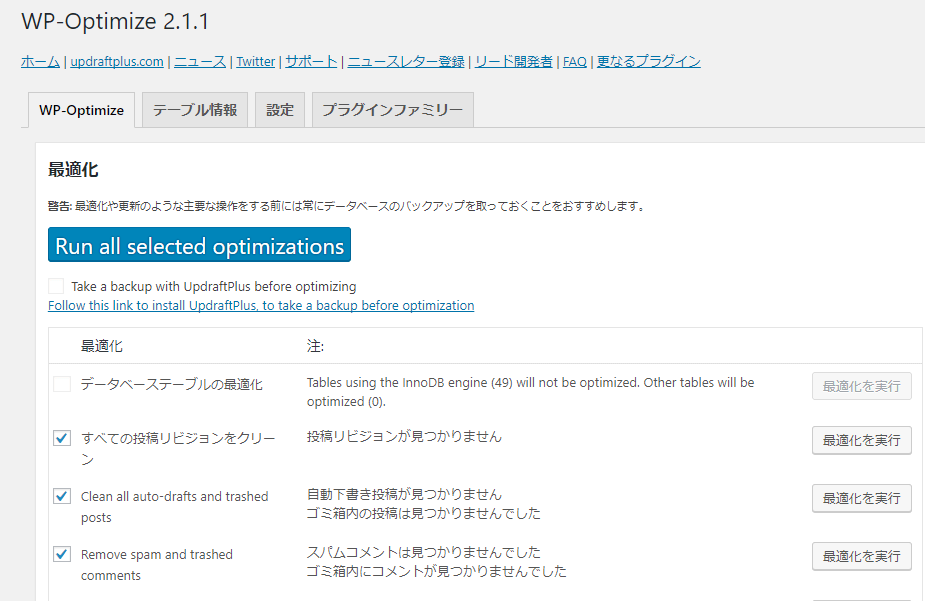Run 最適化を実行 for auto-drafts row
925x601 pixels.
[x=861, y=498]
